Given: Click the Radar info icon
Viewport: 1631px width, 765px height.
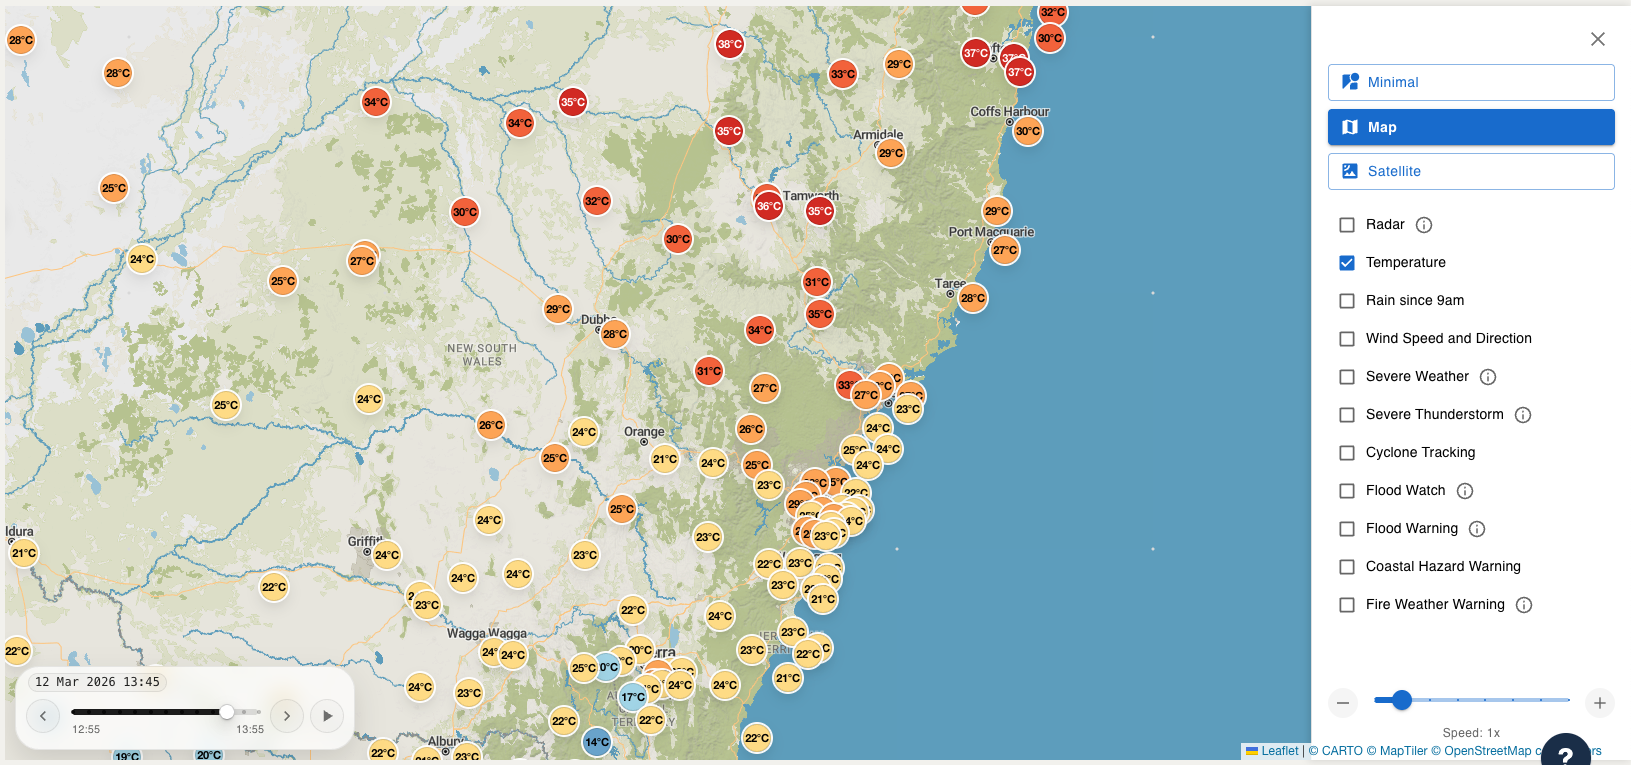Looking at the screenshot, I should [x=1424, y=225].
